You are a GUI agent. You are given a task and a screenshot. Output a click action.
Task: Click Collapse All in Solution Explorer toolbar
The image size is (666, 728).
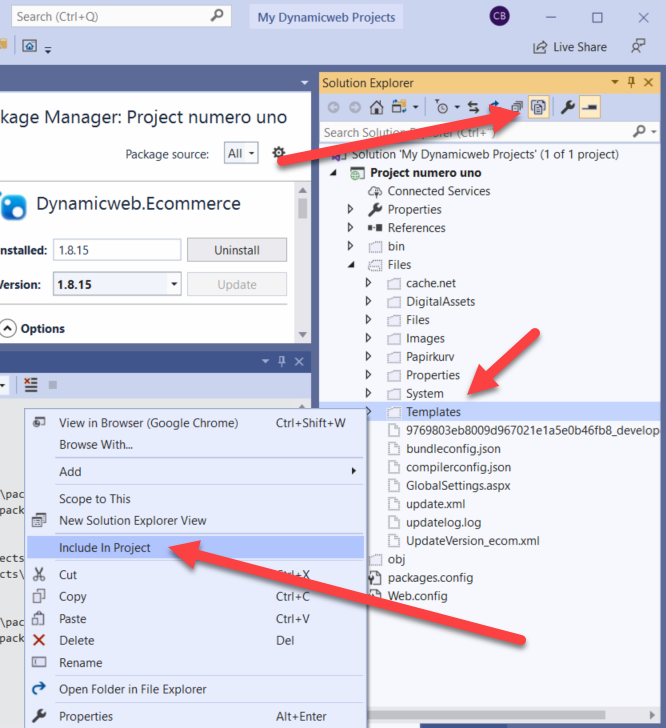pos(516,107)
